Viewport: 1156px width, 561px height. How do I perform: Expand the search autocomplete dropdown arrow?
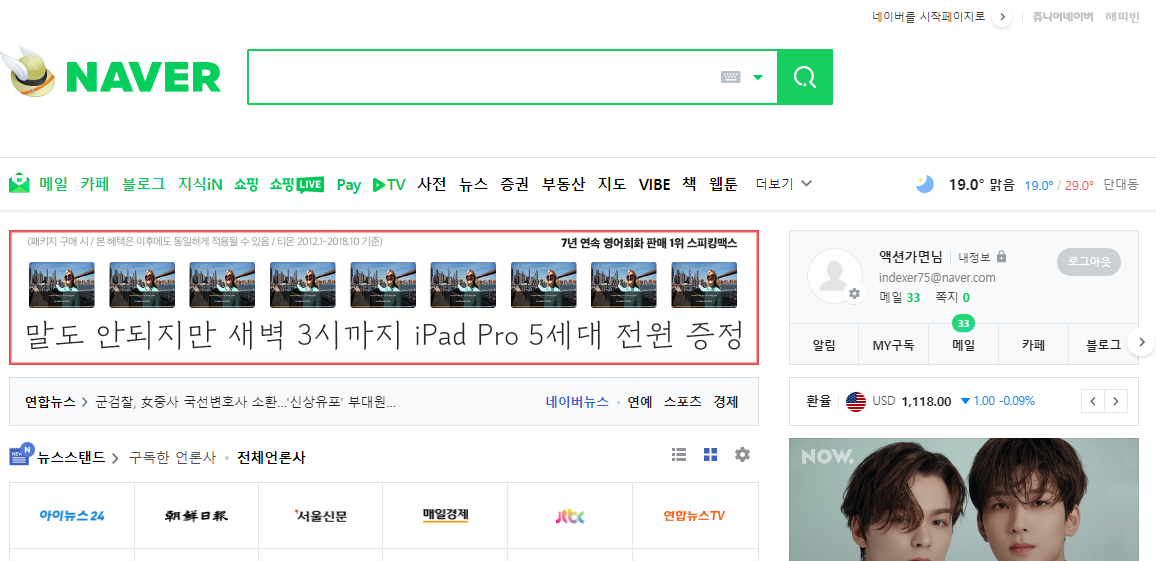tap(758, 77)
